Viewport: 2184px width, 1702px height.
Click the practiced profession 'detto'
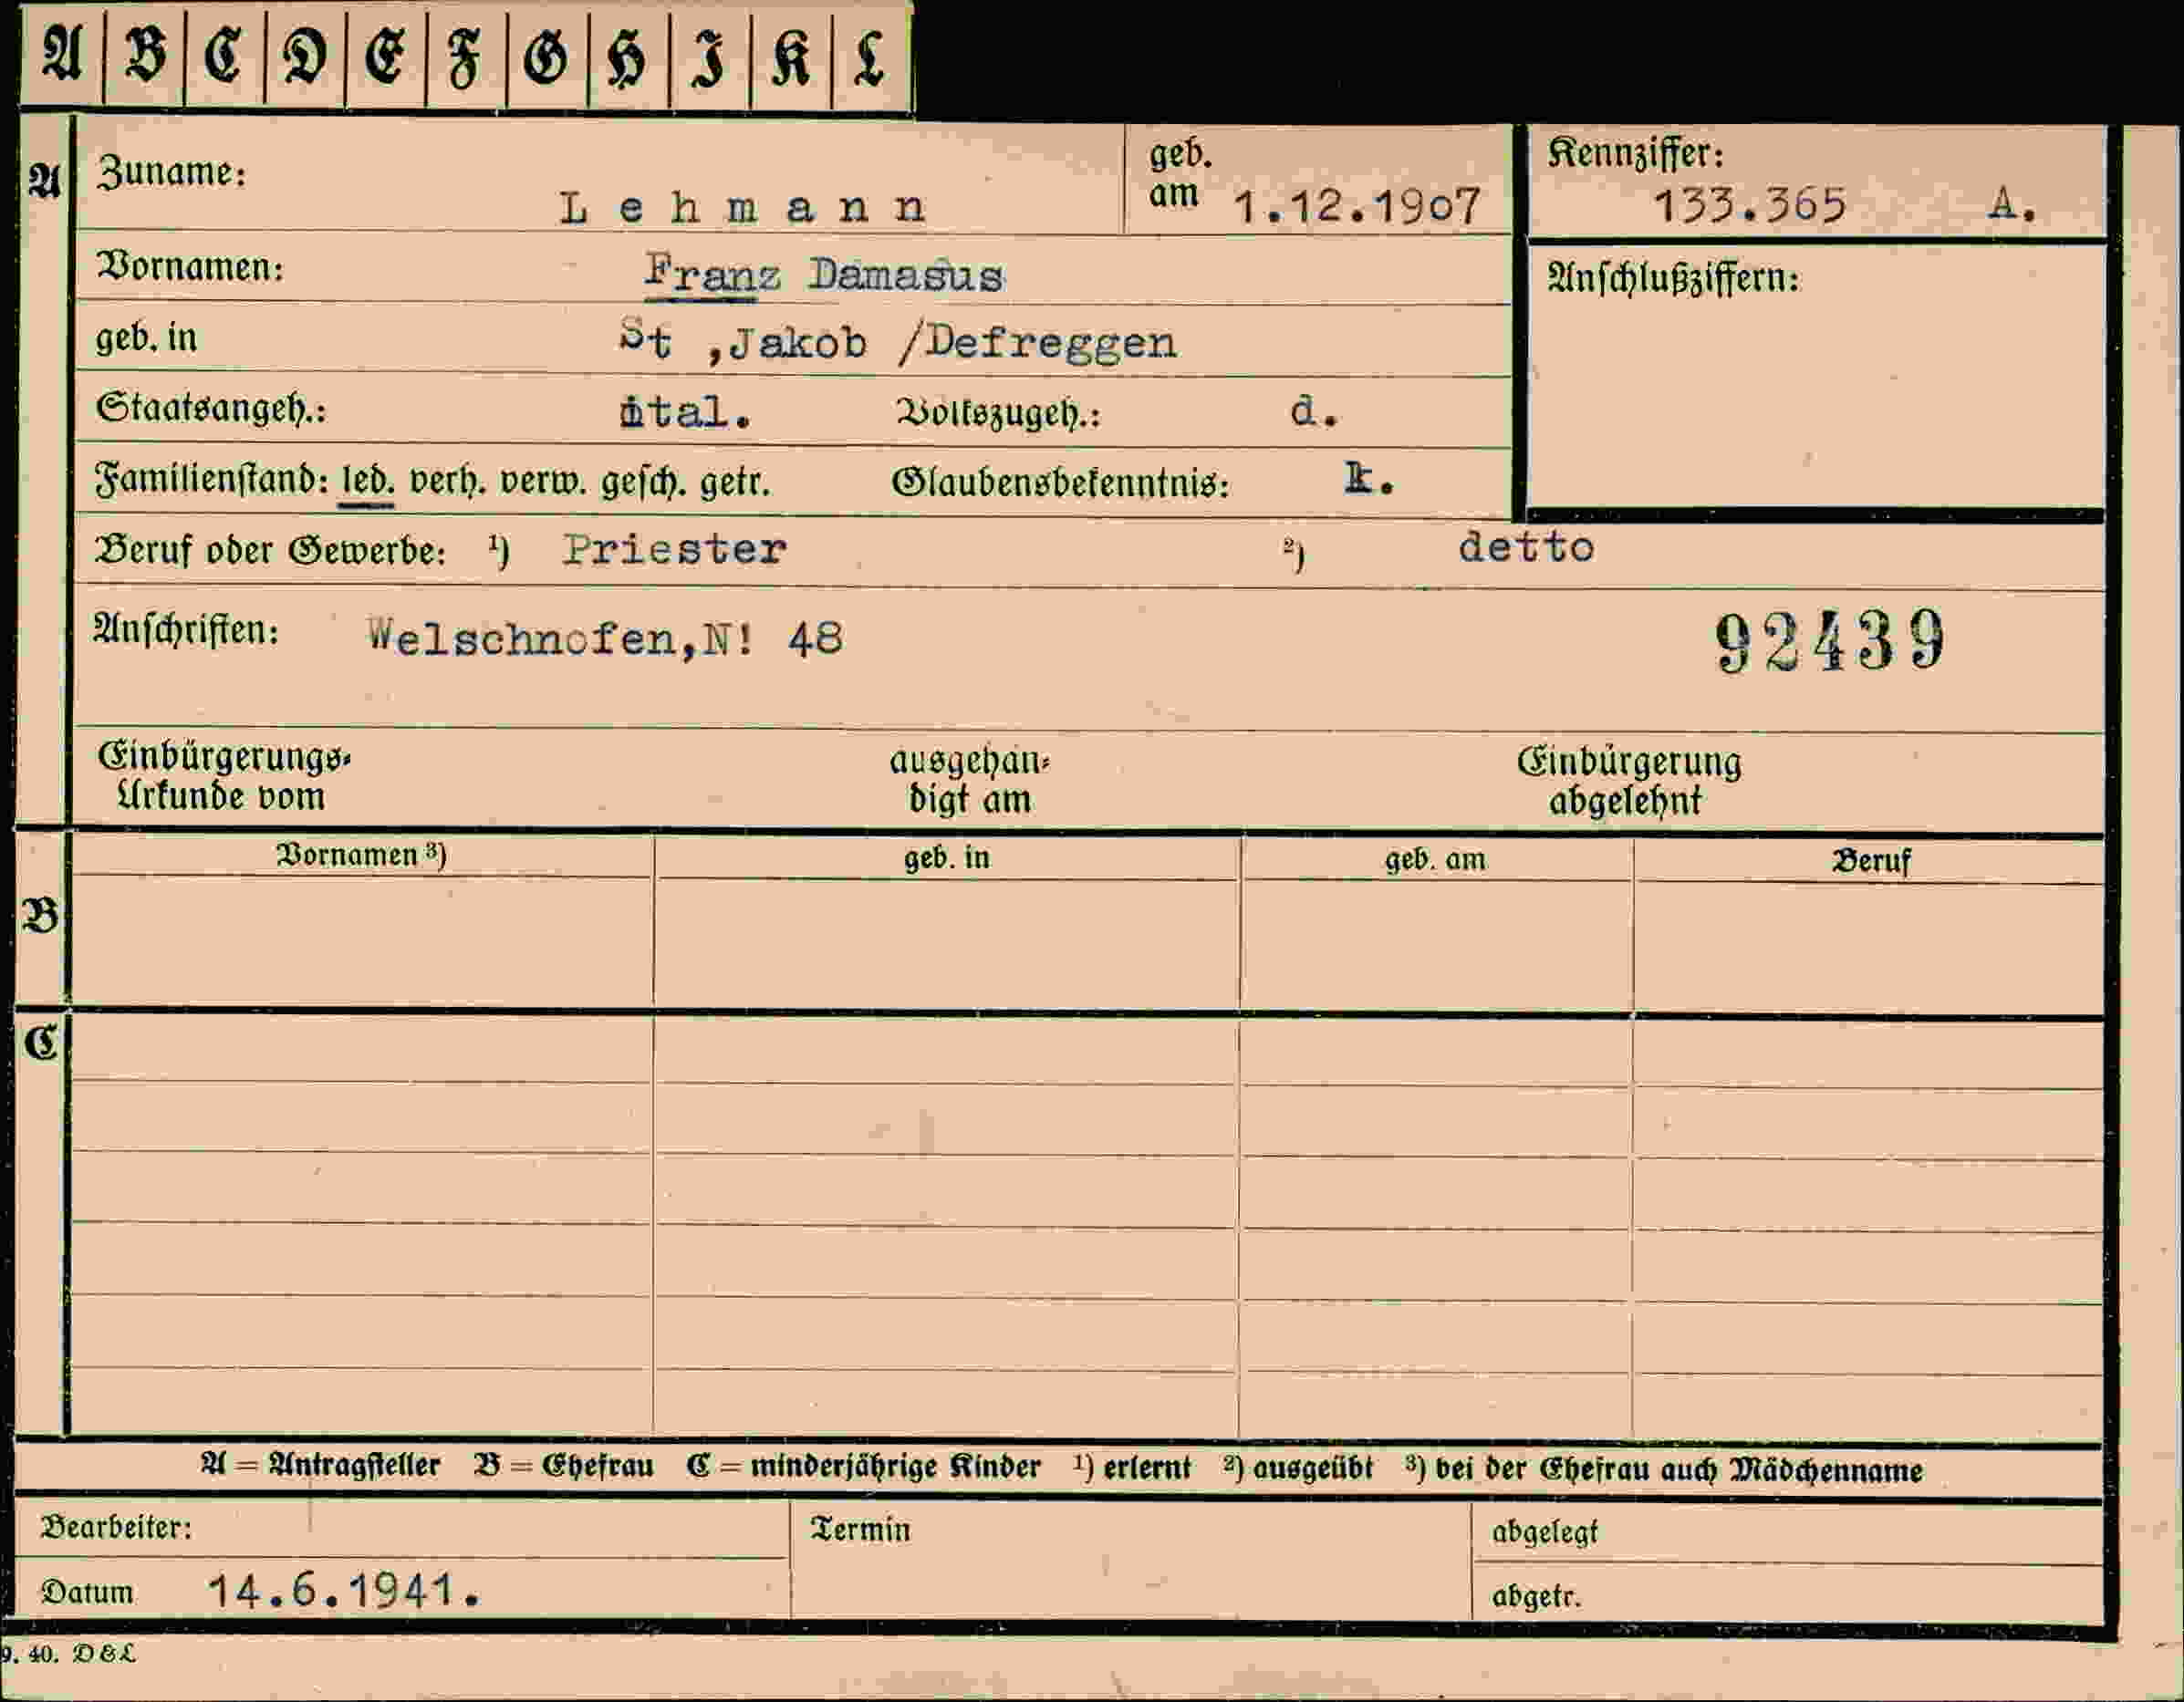tap(1526, 547)
